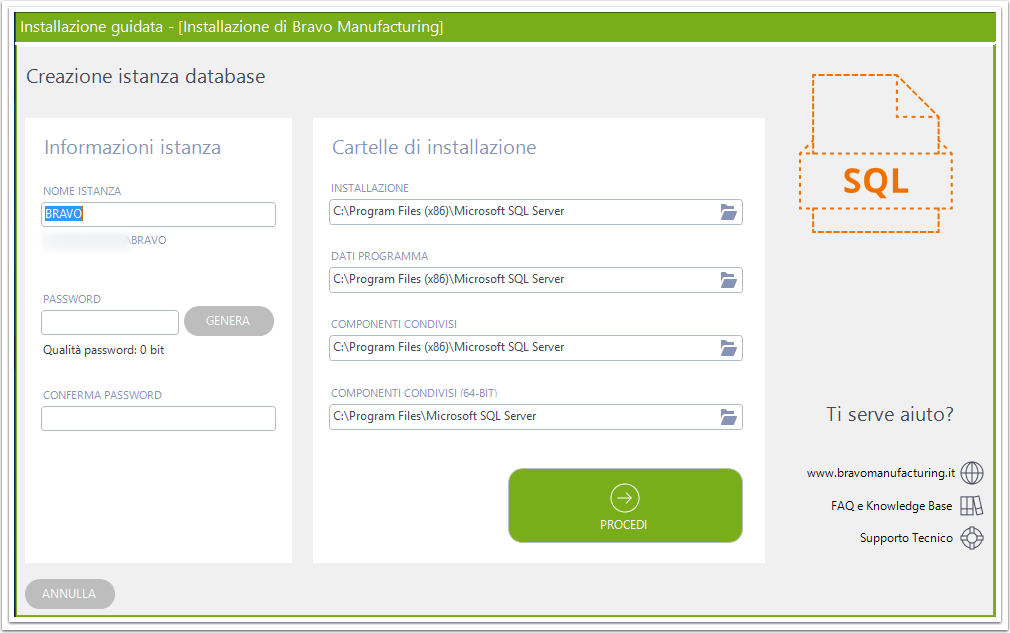Click into the CONFERMA PASSWORD field

(158, 419)
